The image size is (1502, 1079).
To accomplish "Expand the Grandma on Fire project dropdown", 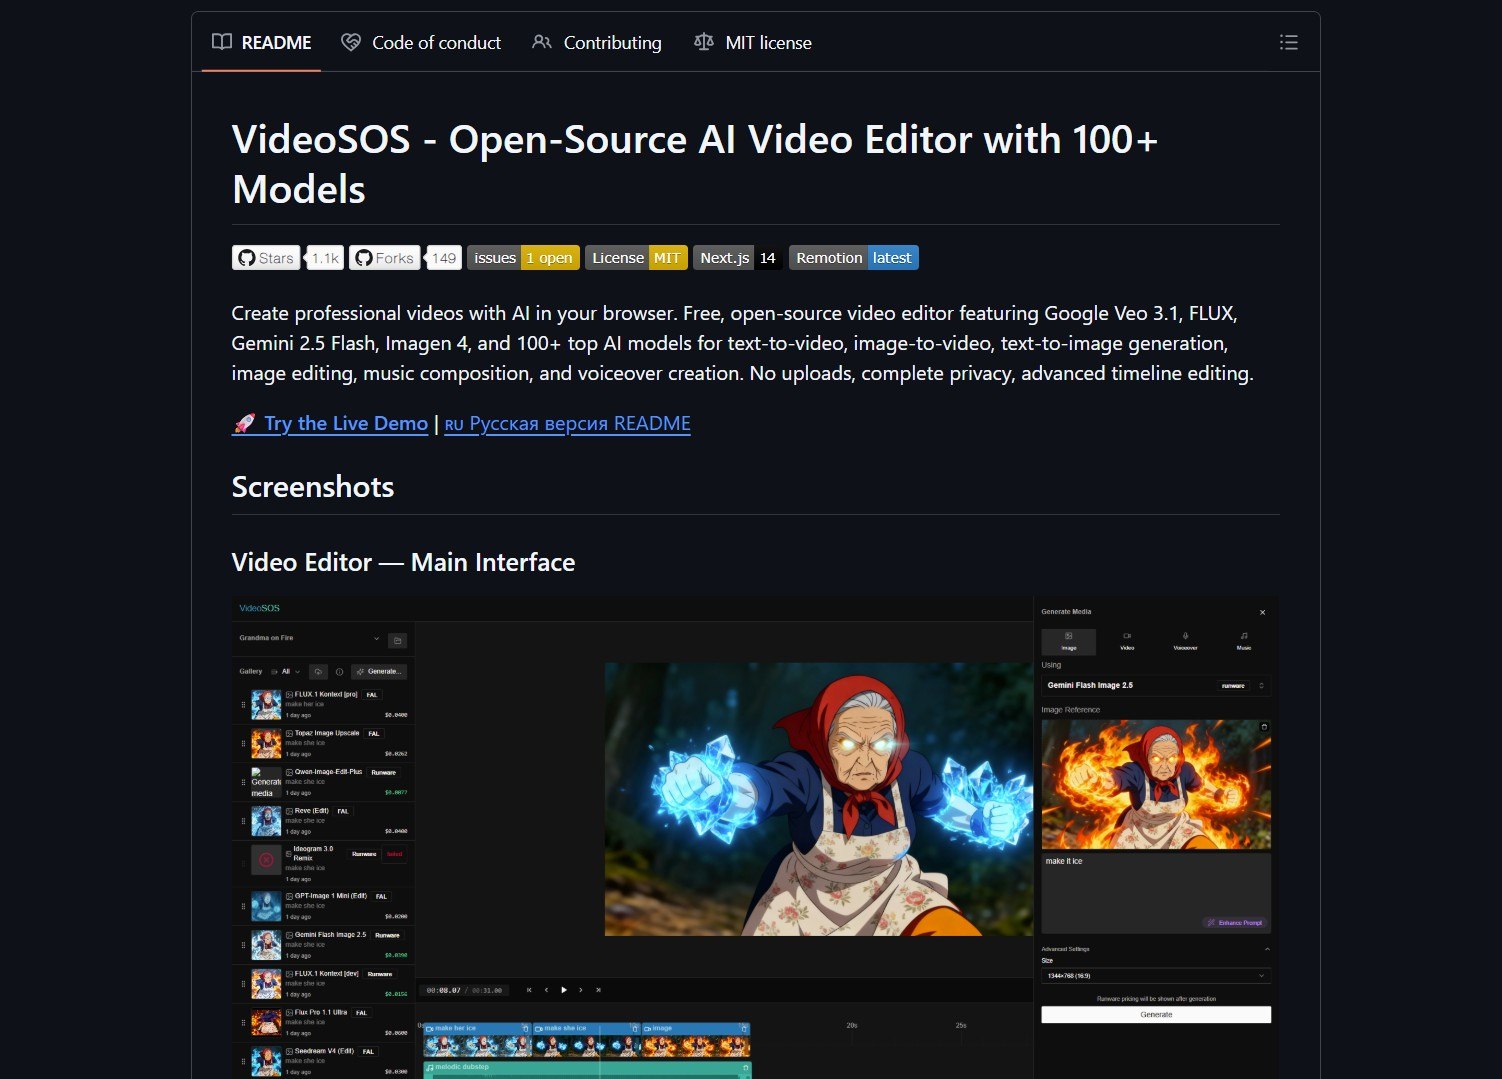I will pyautogui.click(x=376, y=638).
